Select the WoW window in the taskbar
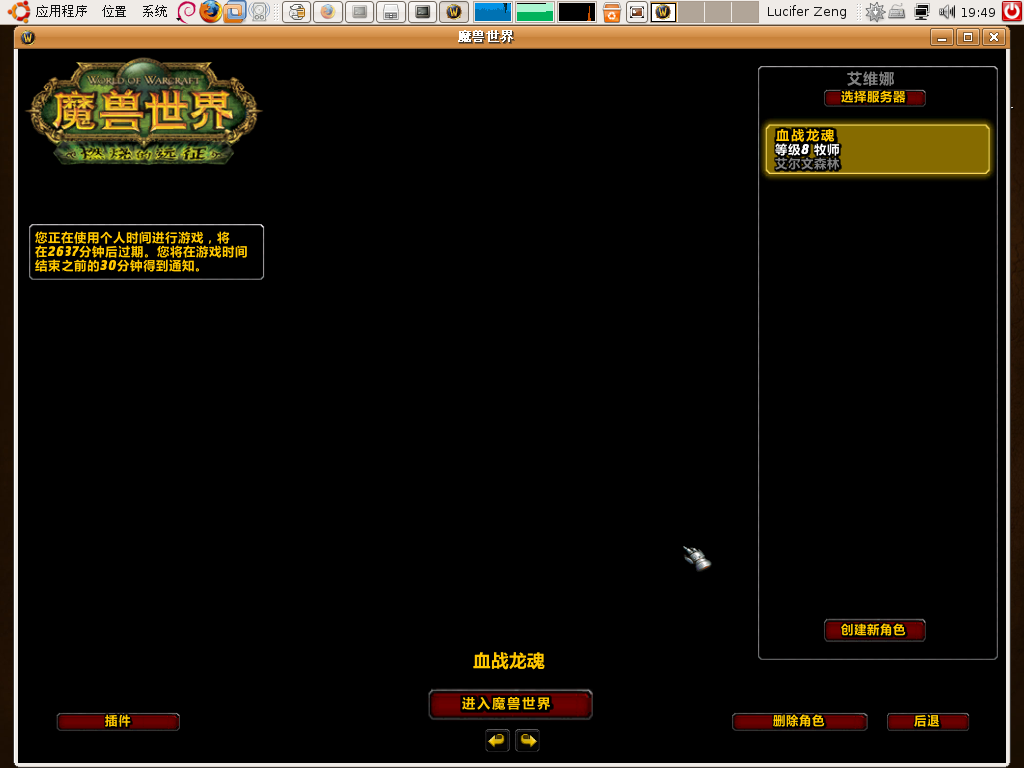 (x=454, y=12)
